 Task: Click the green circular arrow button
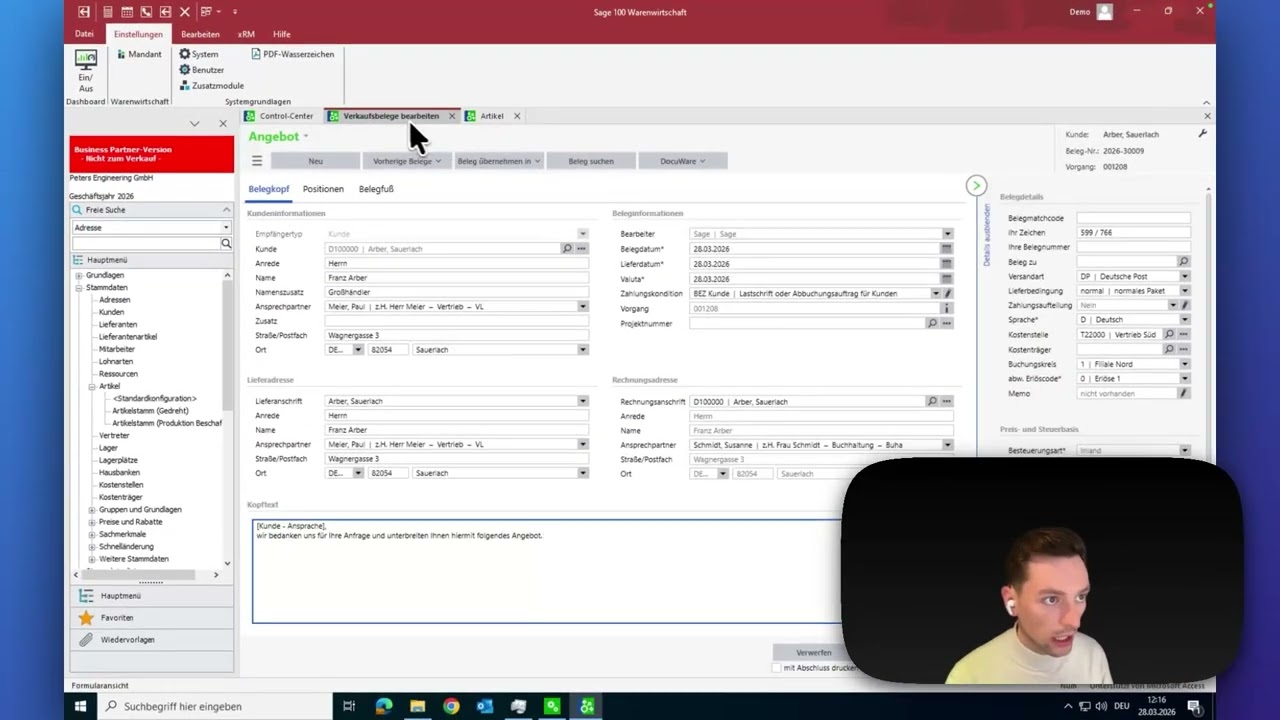pyautogui.click(x=976, y=185)
